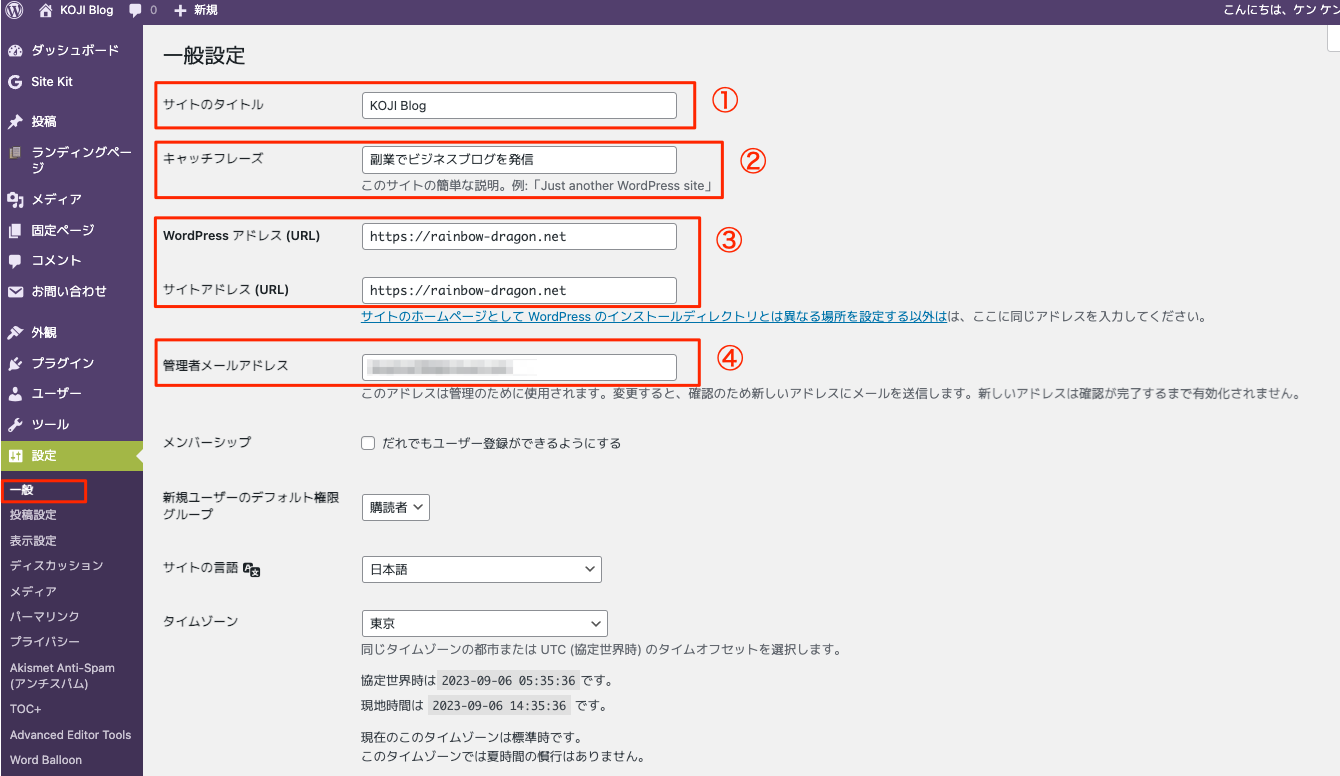Click the Site Kit G icon
The image size is (1340, 776).
[x=15, y=81]
